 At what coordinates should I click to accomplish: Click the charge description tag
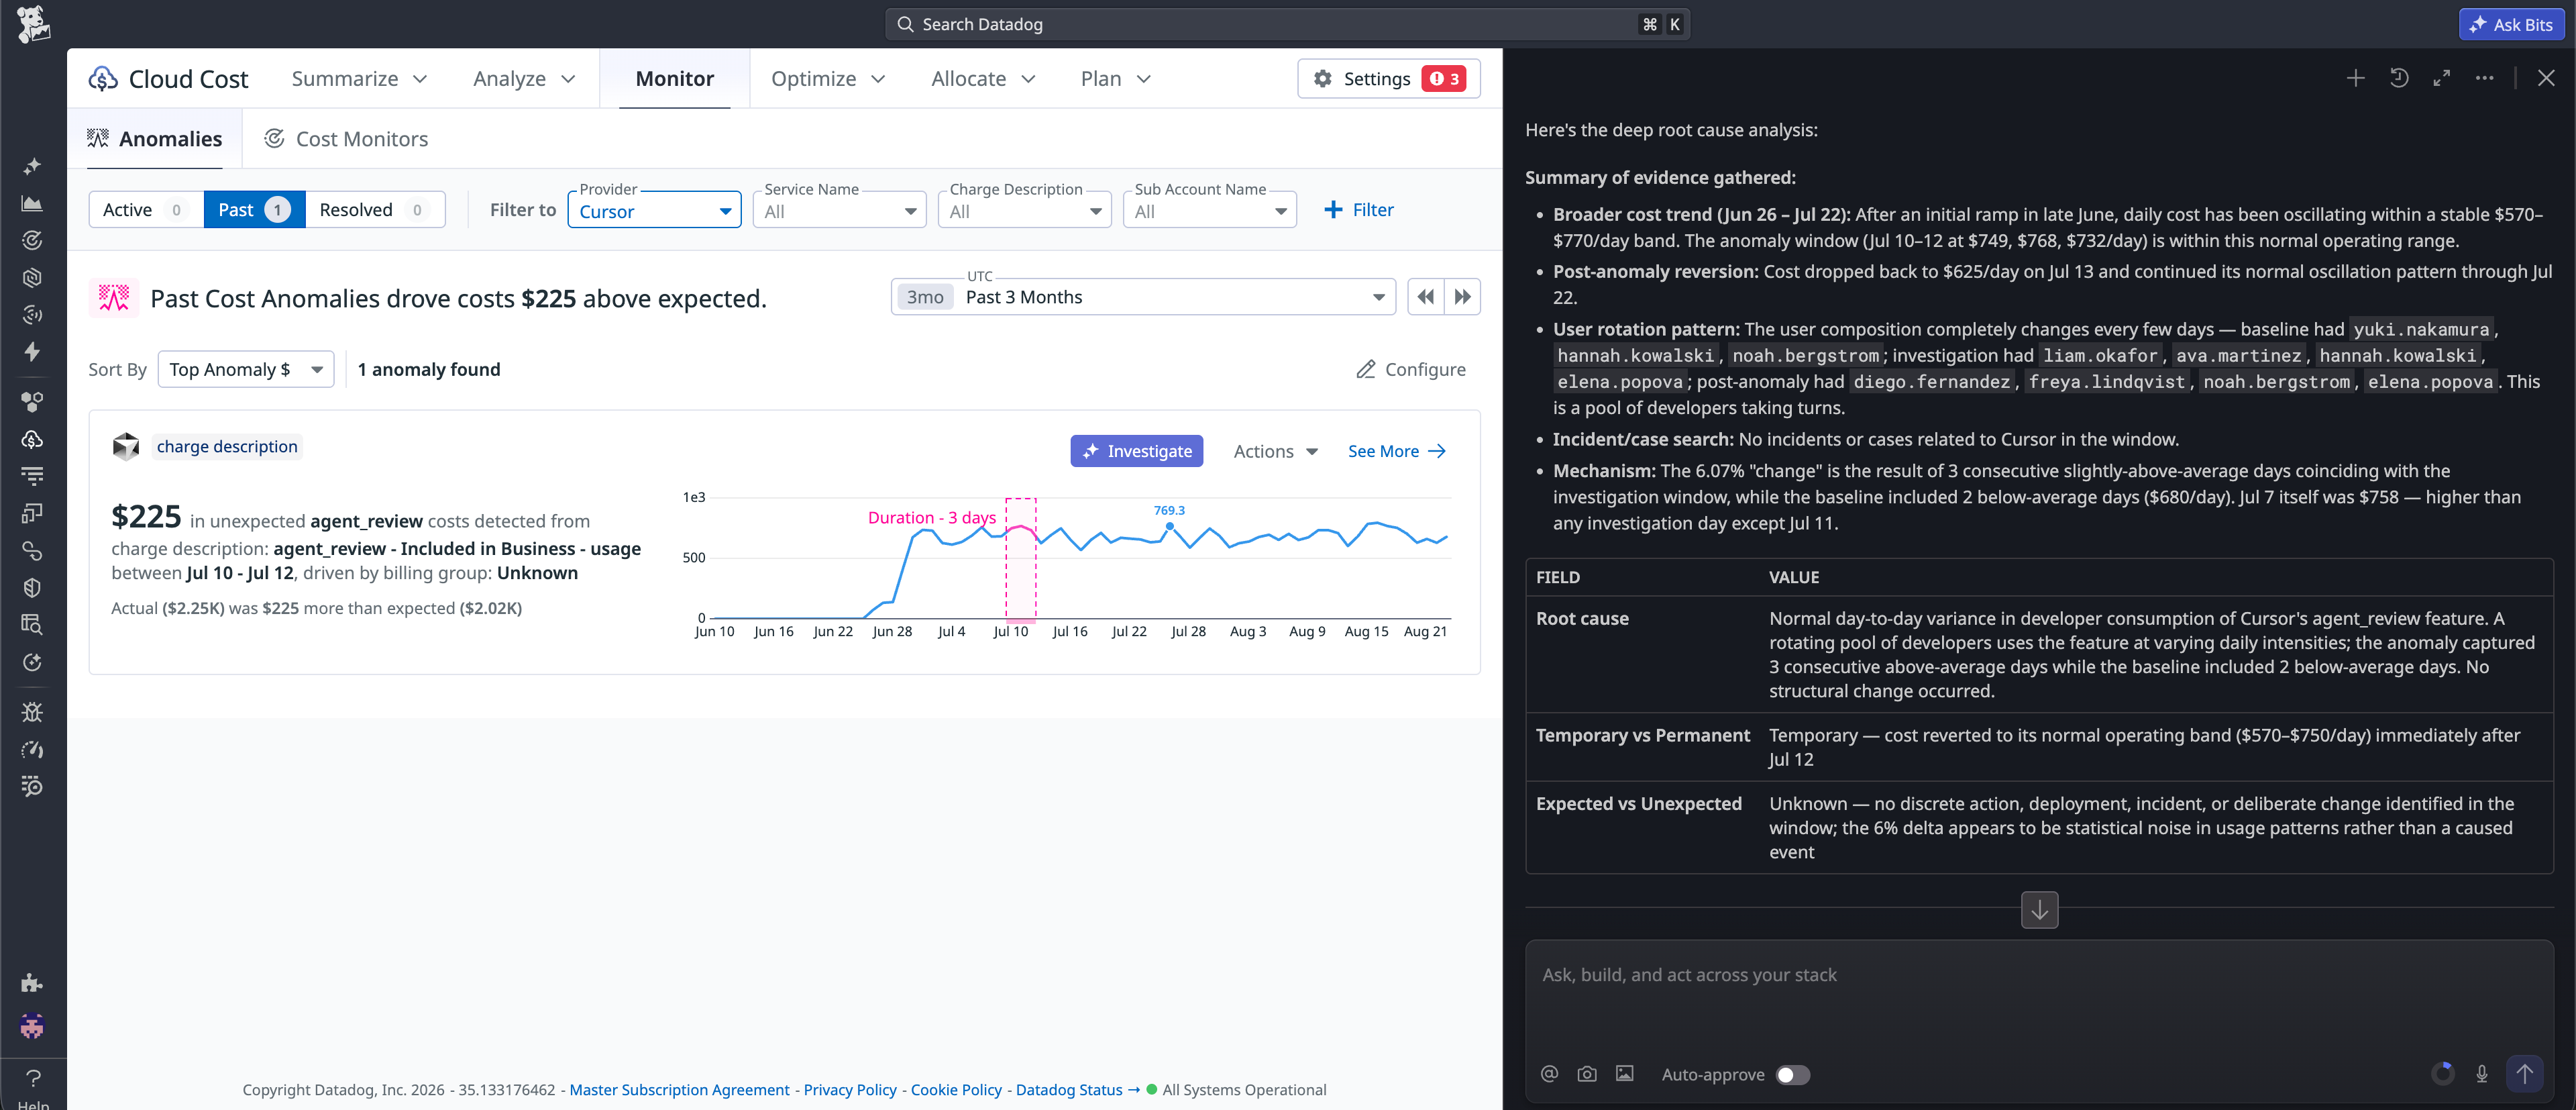(227, 447)
